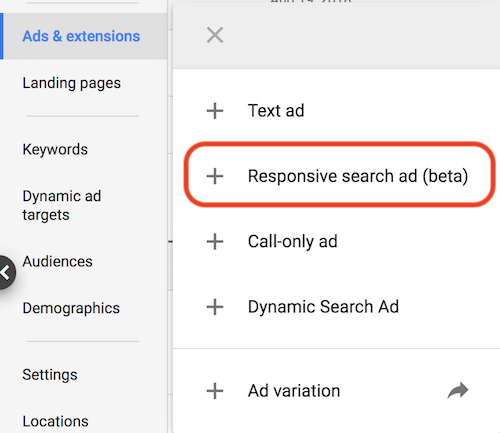Viewport: 500px width, 433px height.
Task: Click the plus icon beside Dynamic Search Ad
Action: tap(215, 307)
